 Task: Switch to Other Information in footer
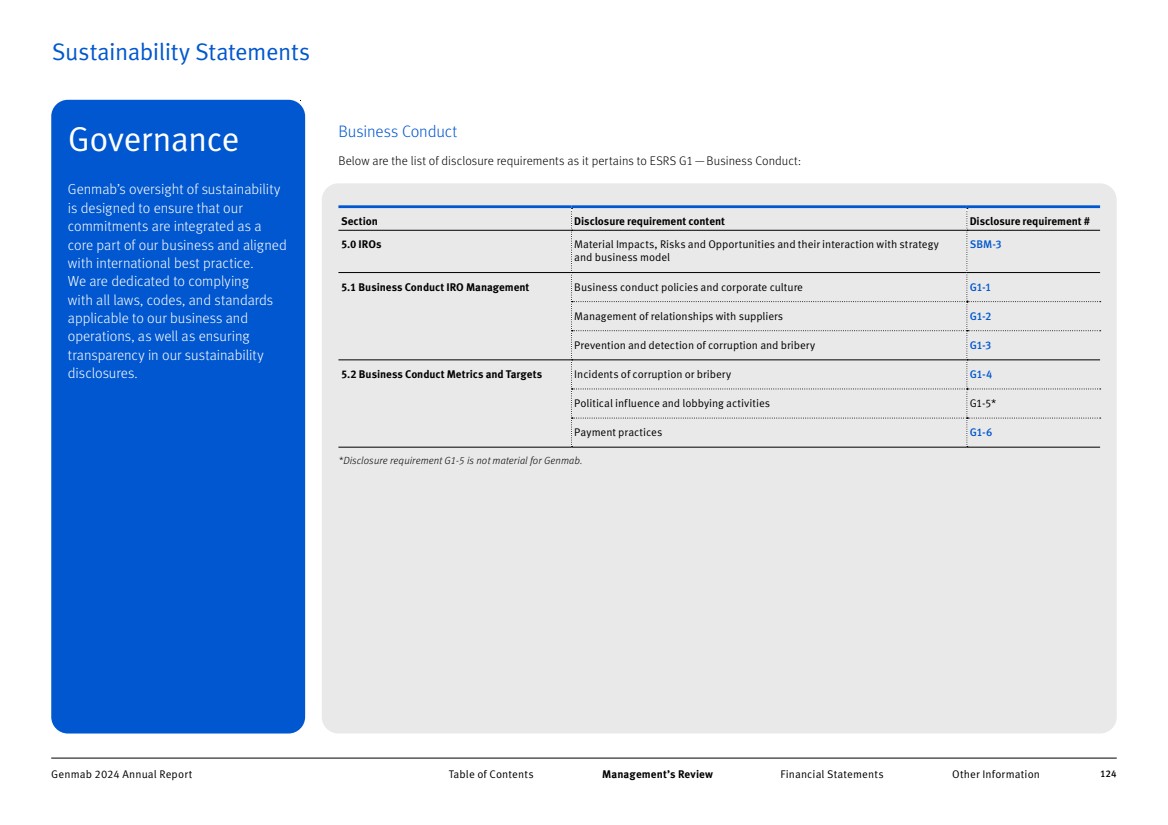tap(995, 775)
